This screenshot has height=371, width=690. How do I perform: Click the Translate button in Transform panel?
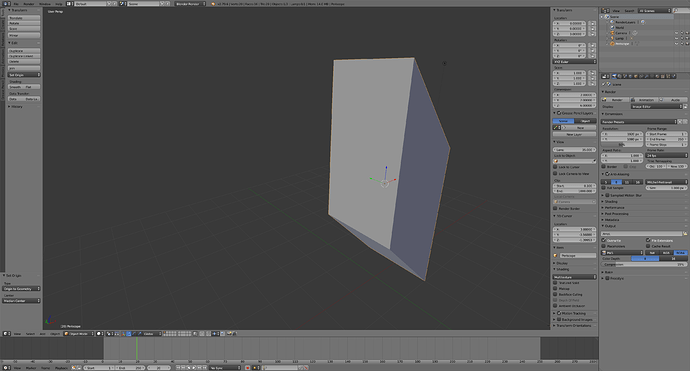24,18
